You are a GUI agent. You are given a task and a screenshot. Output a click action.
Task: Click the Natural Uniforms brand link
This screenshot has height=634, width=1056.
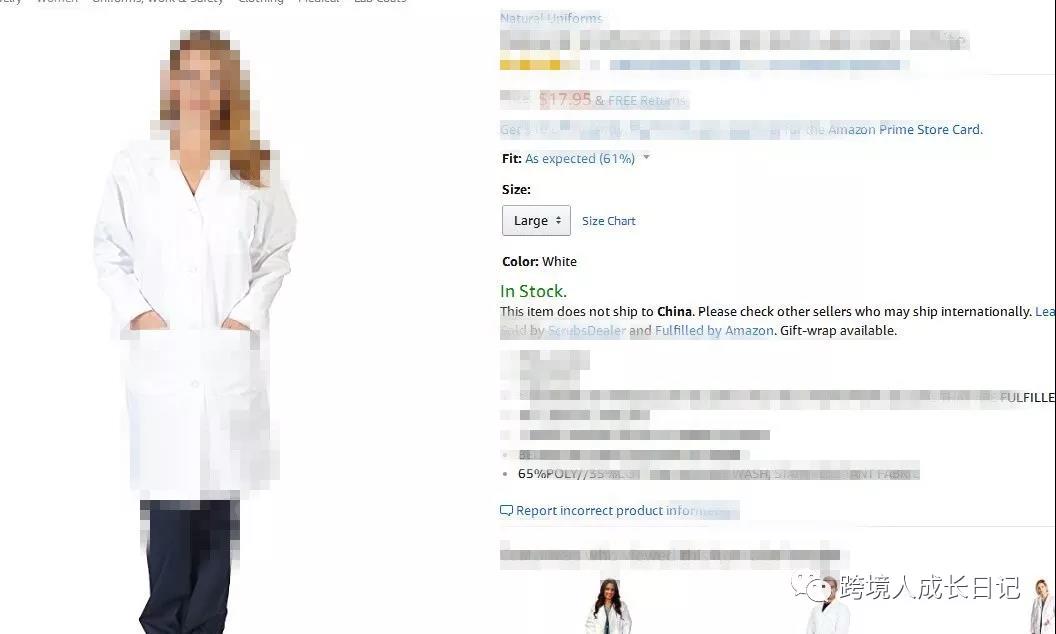(x=551, y=18)
